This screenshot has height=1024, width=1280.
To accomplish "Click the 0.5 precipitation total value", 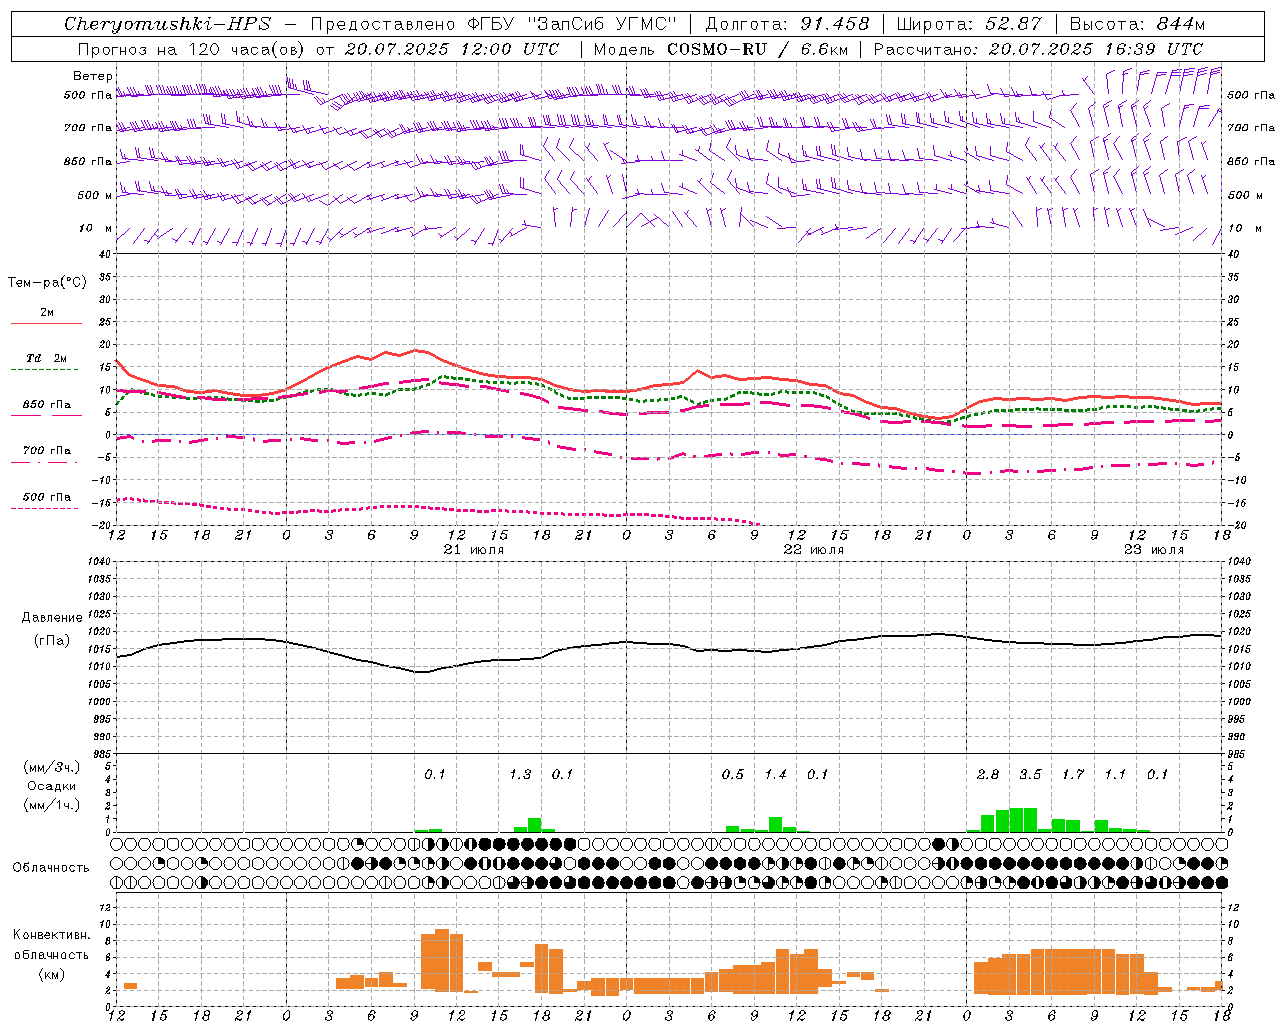I will tap(733, 775).
